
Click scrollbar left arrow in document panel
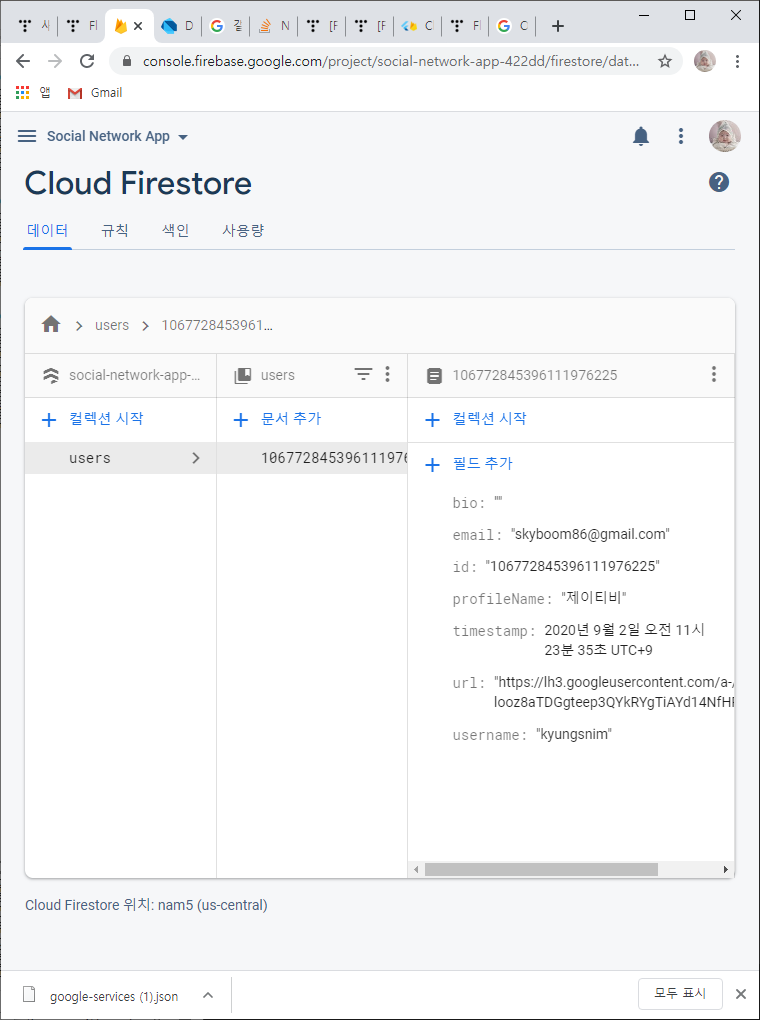point(416,870)
